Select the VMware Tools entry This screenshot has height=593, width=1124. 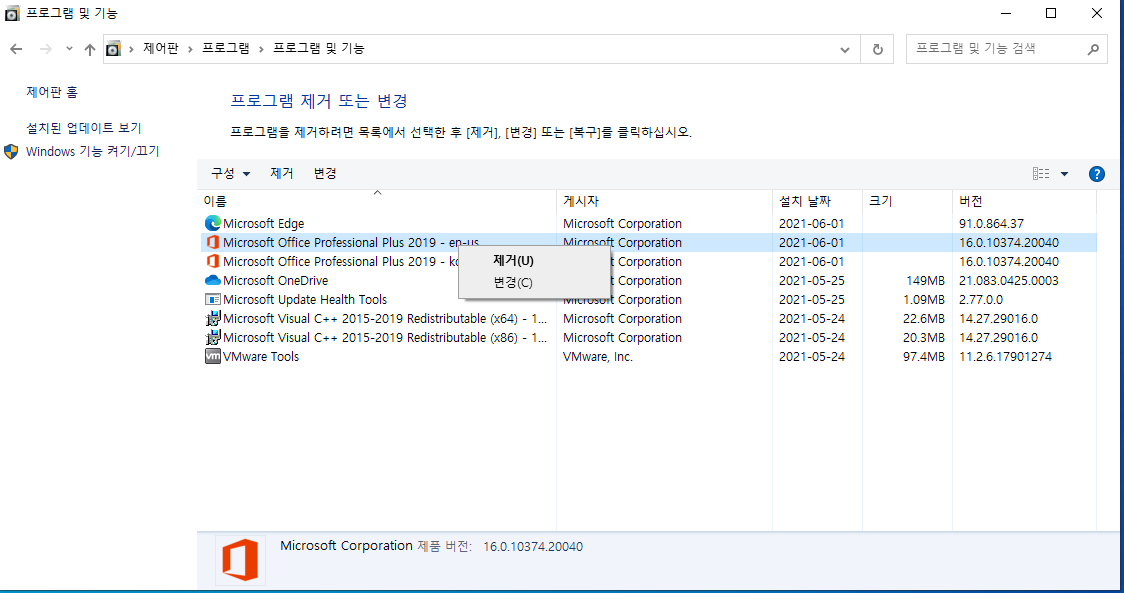(261, 356)
